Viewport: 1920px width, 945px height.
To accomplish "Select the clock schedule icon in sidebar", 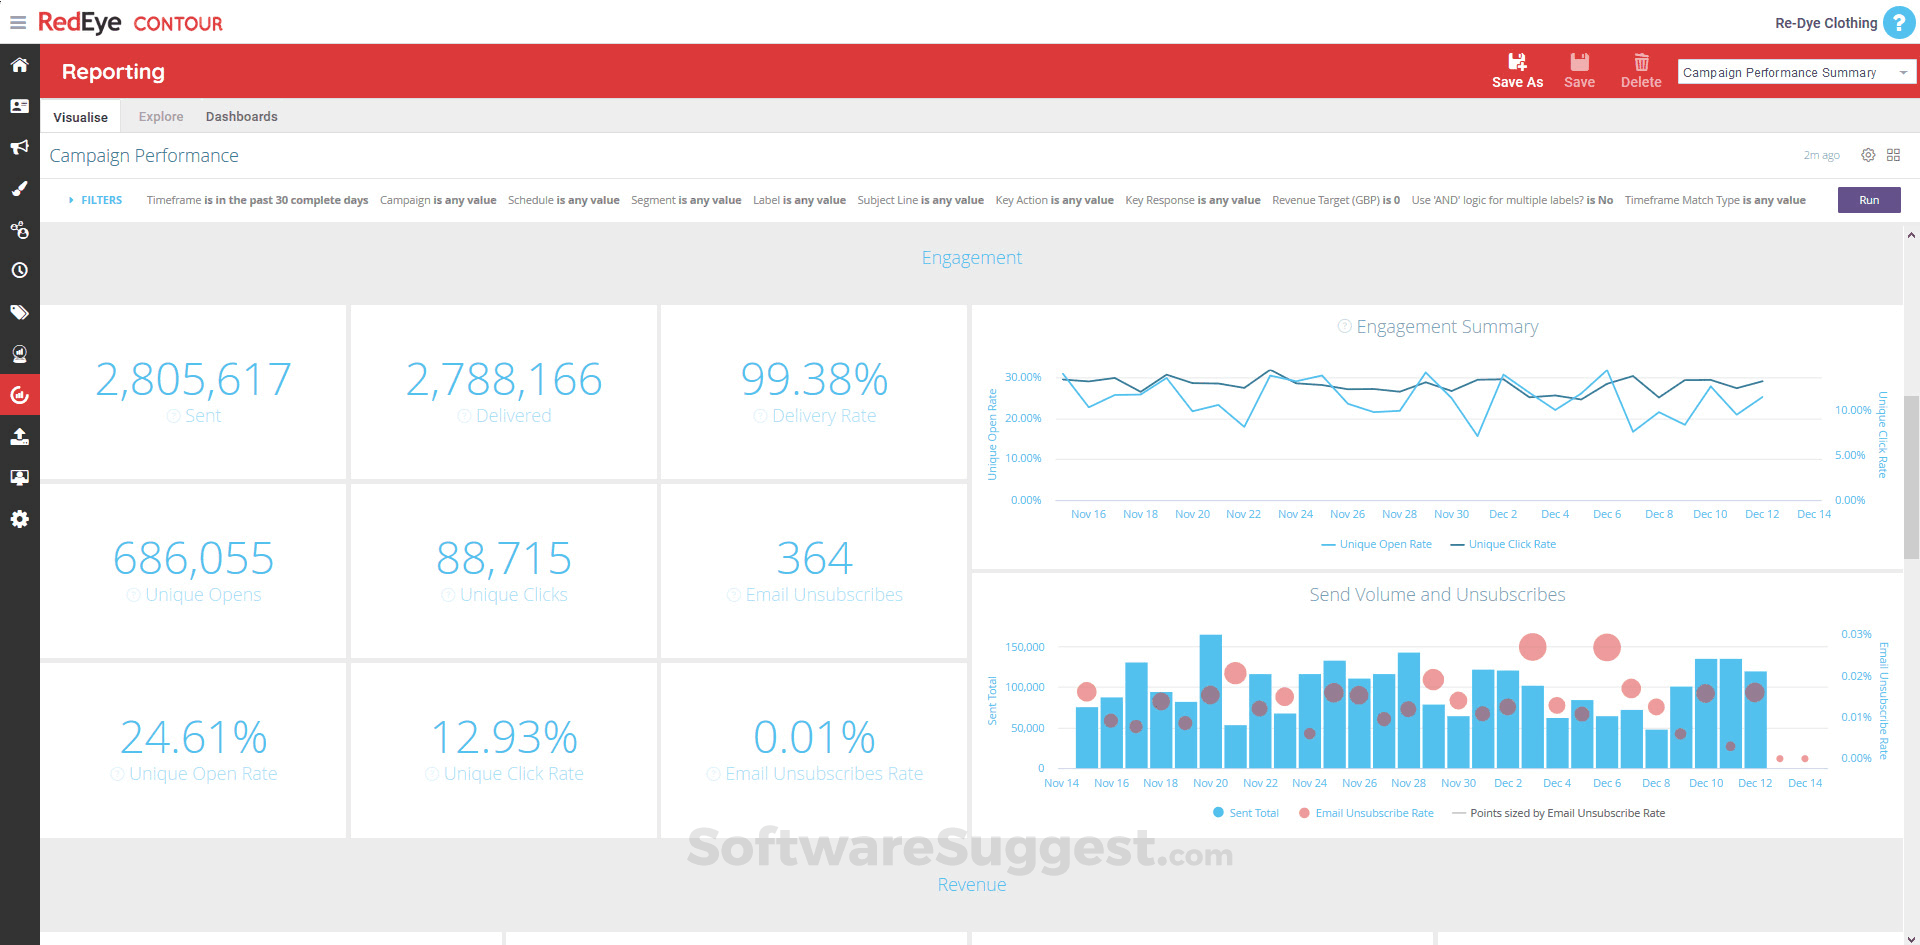I will pos(19,270).
